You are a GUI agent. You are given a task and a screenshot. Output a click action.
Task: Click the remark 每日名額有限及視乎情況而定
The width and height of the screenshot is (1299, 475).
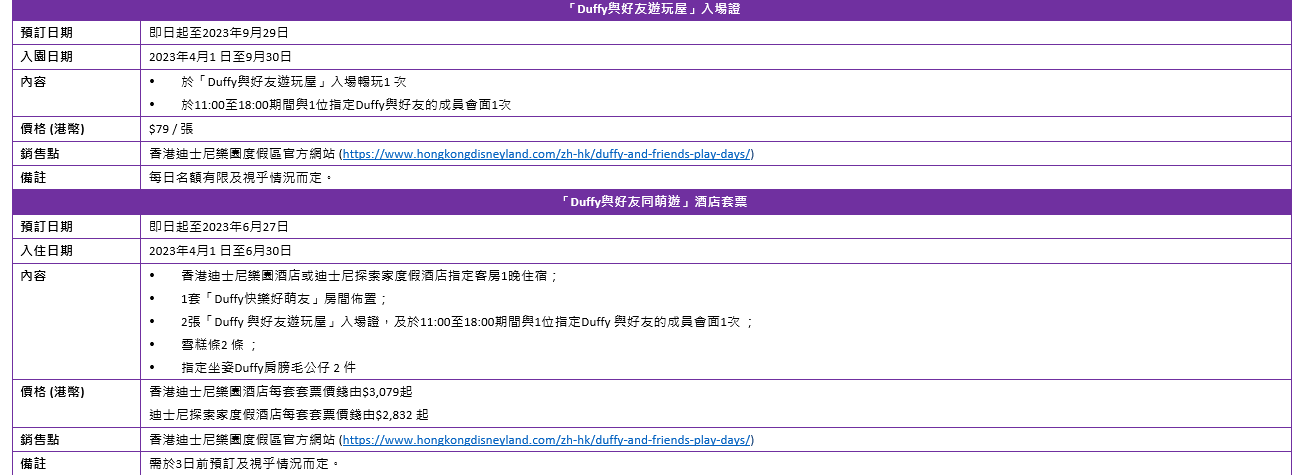[240, 178]
